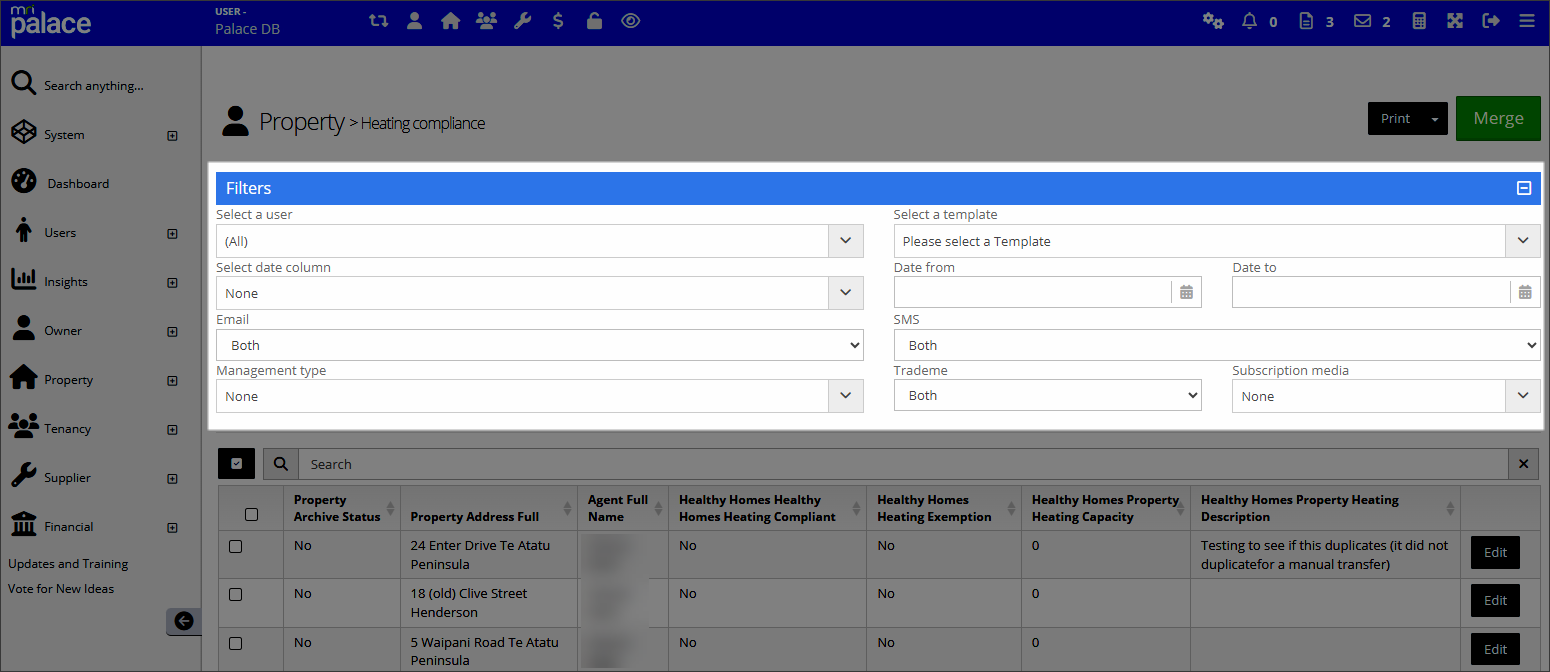Open calendar for Date from
Screen dimensions: 1550x672
tap(1186, 292)
